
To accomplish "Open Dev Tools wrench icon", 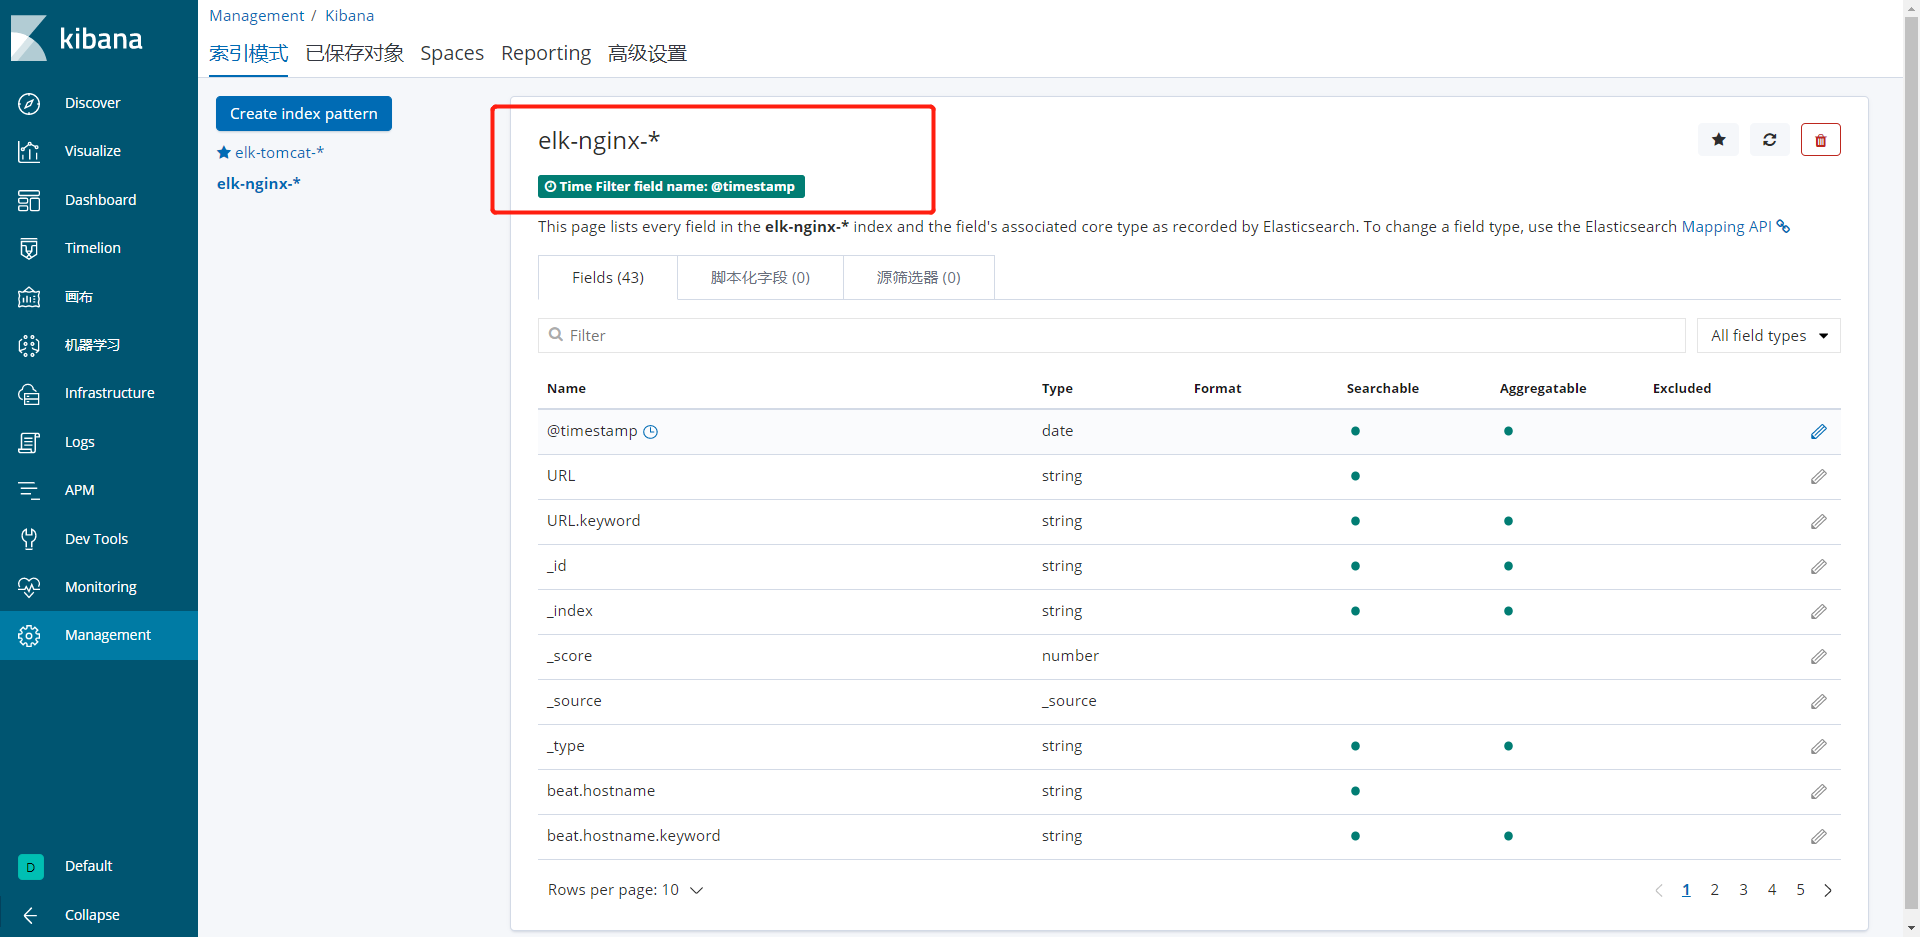I will tap(29, 539).
